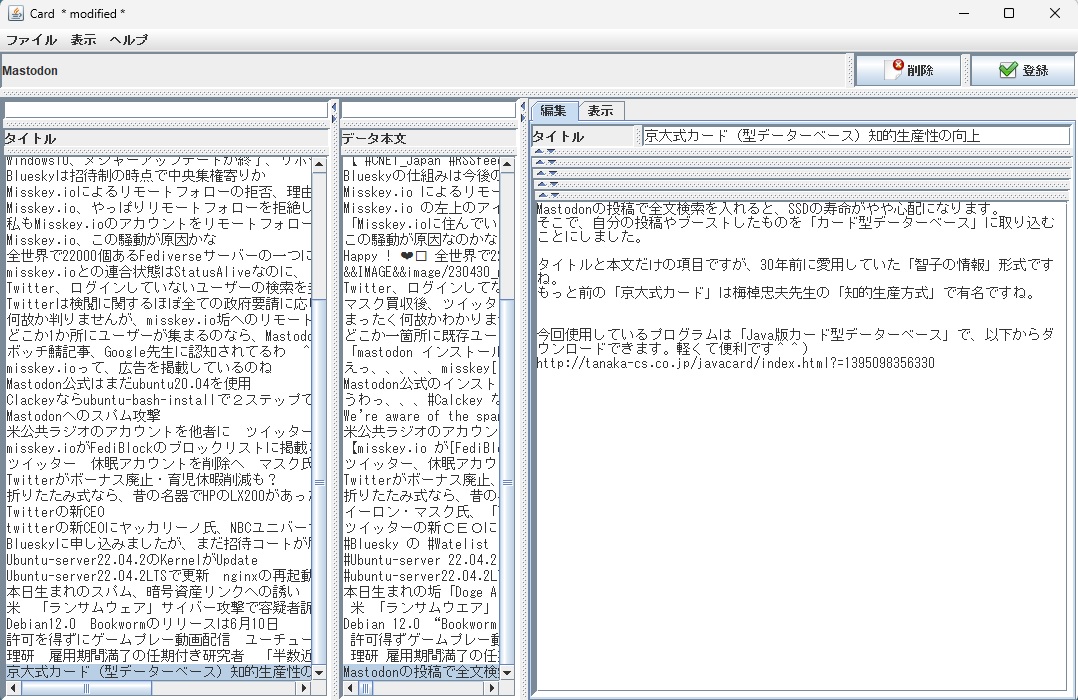Select title row starting '京大式カード（型データーベース）'
The height and width of the screenshot is (700, 1078).
click(158, 672)
